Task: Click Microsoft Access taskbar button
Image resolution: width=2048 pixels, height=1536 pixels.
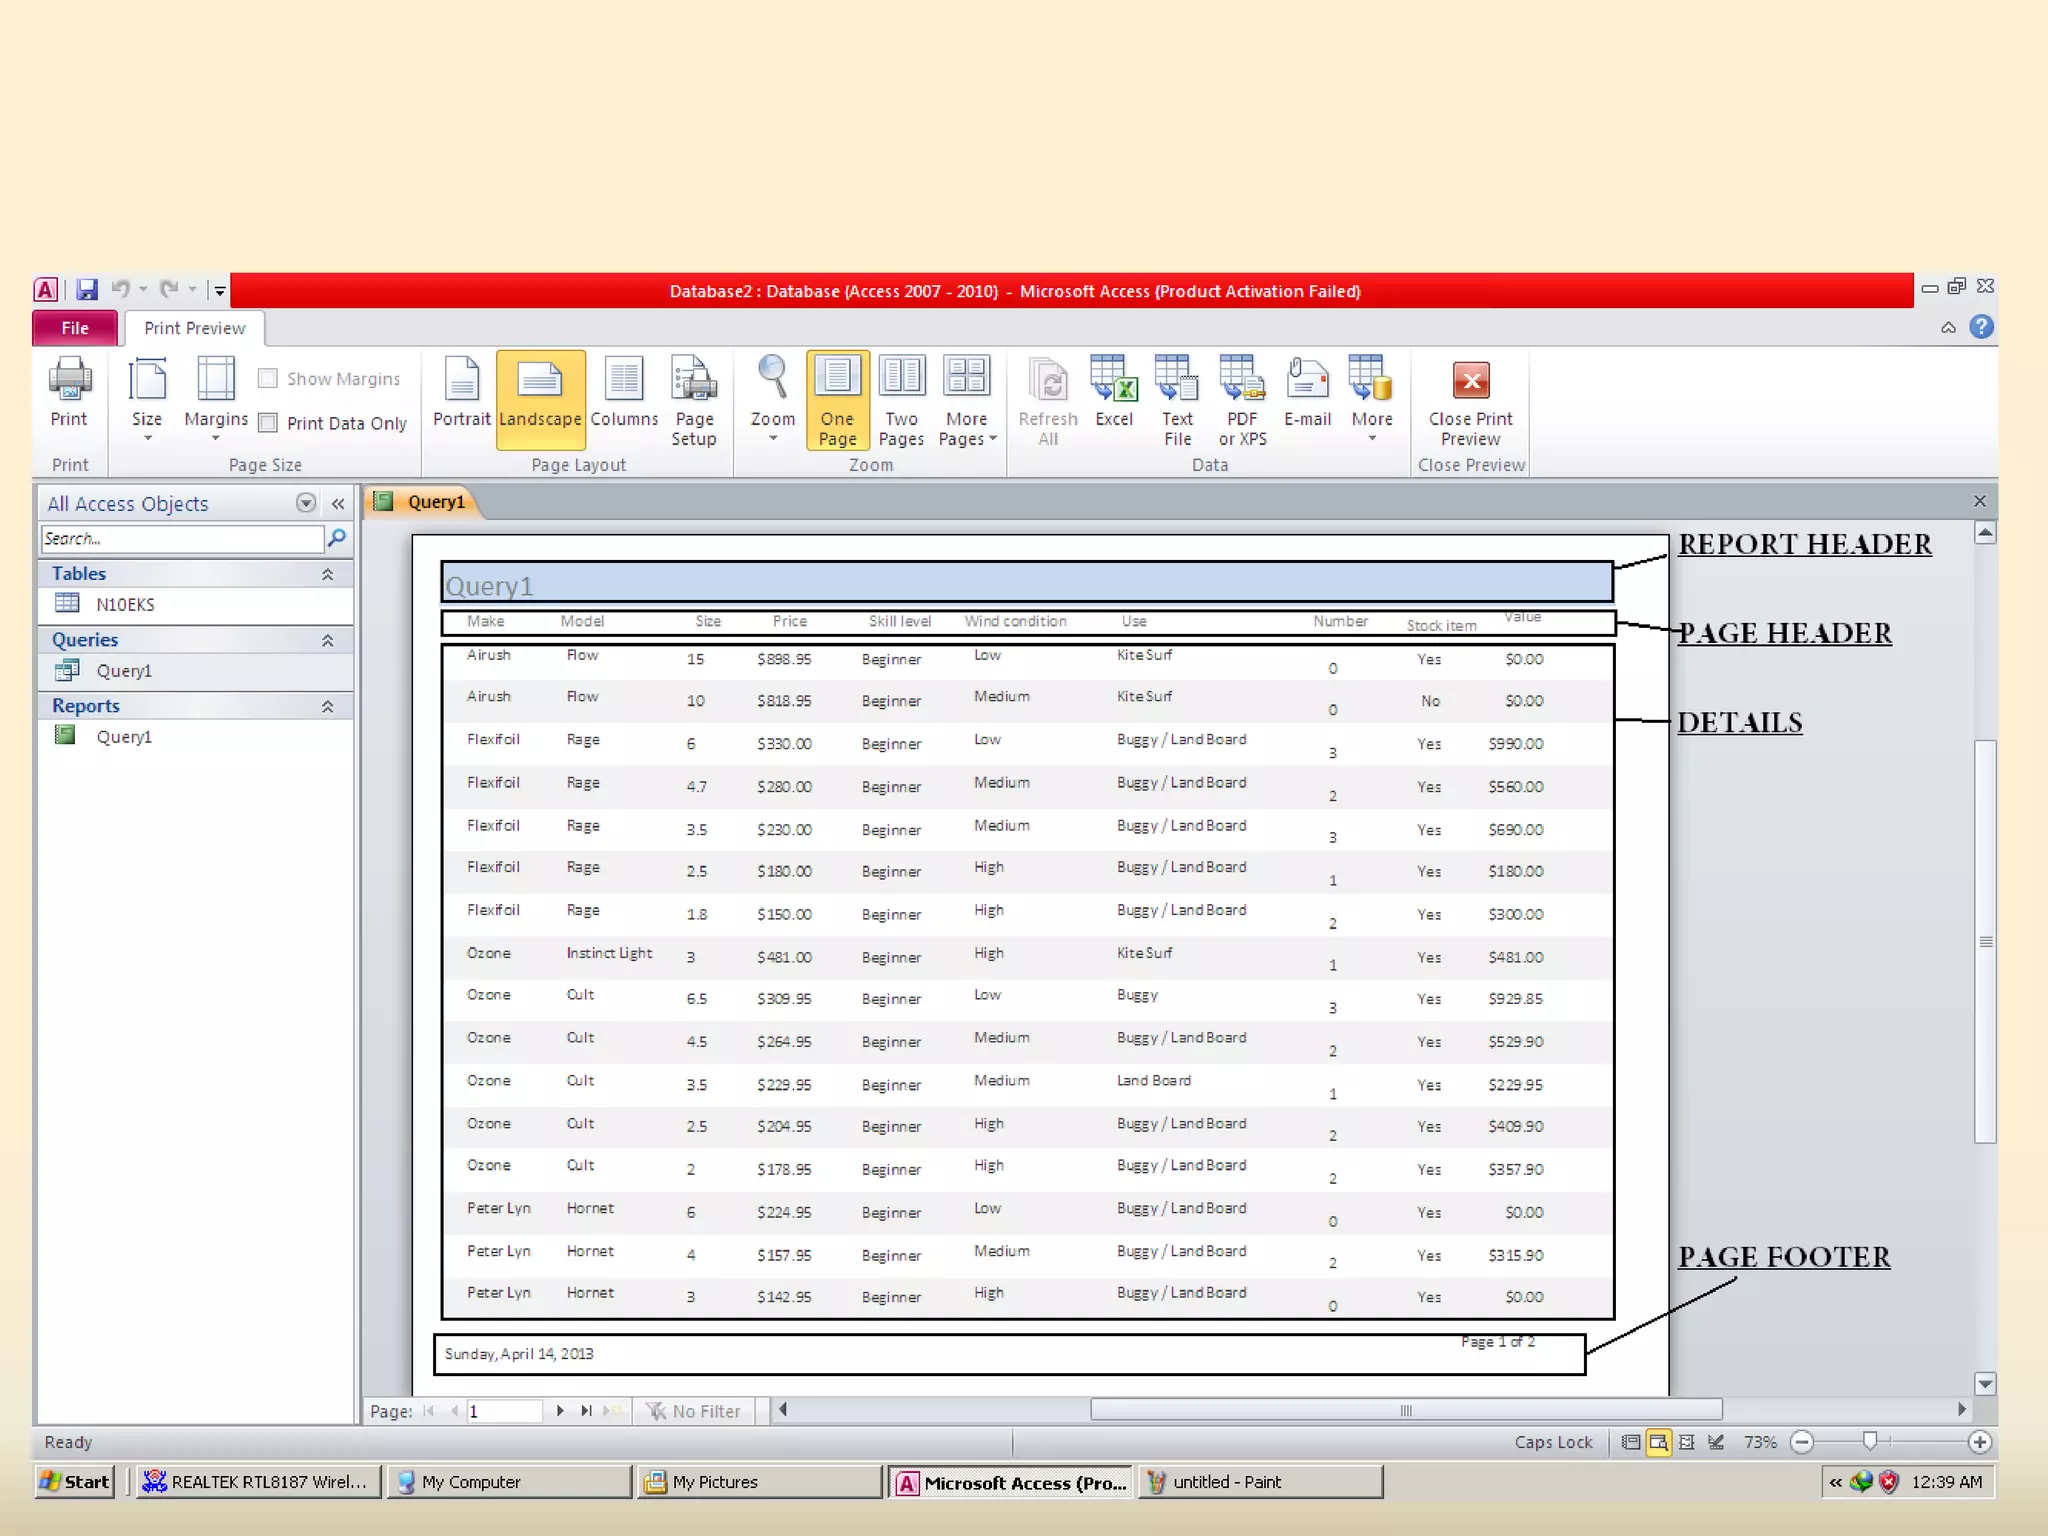Action: (1011, 1482)
